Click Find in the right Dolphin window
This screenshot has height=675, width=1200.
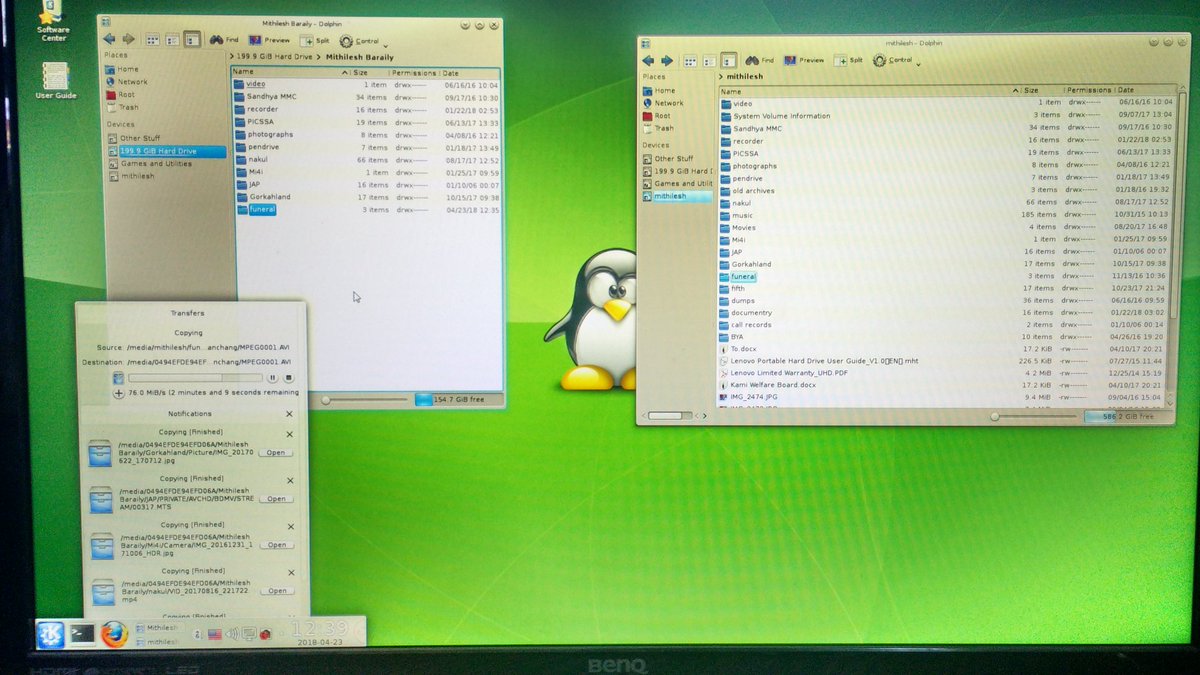(x=760, y=60)
